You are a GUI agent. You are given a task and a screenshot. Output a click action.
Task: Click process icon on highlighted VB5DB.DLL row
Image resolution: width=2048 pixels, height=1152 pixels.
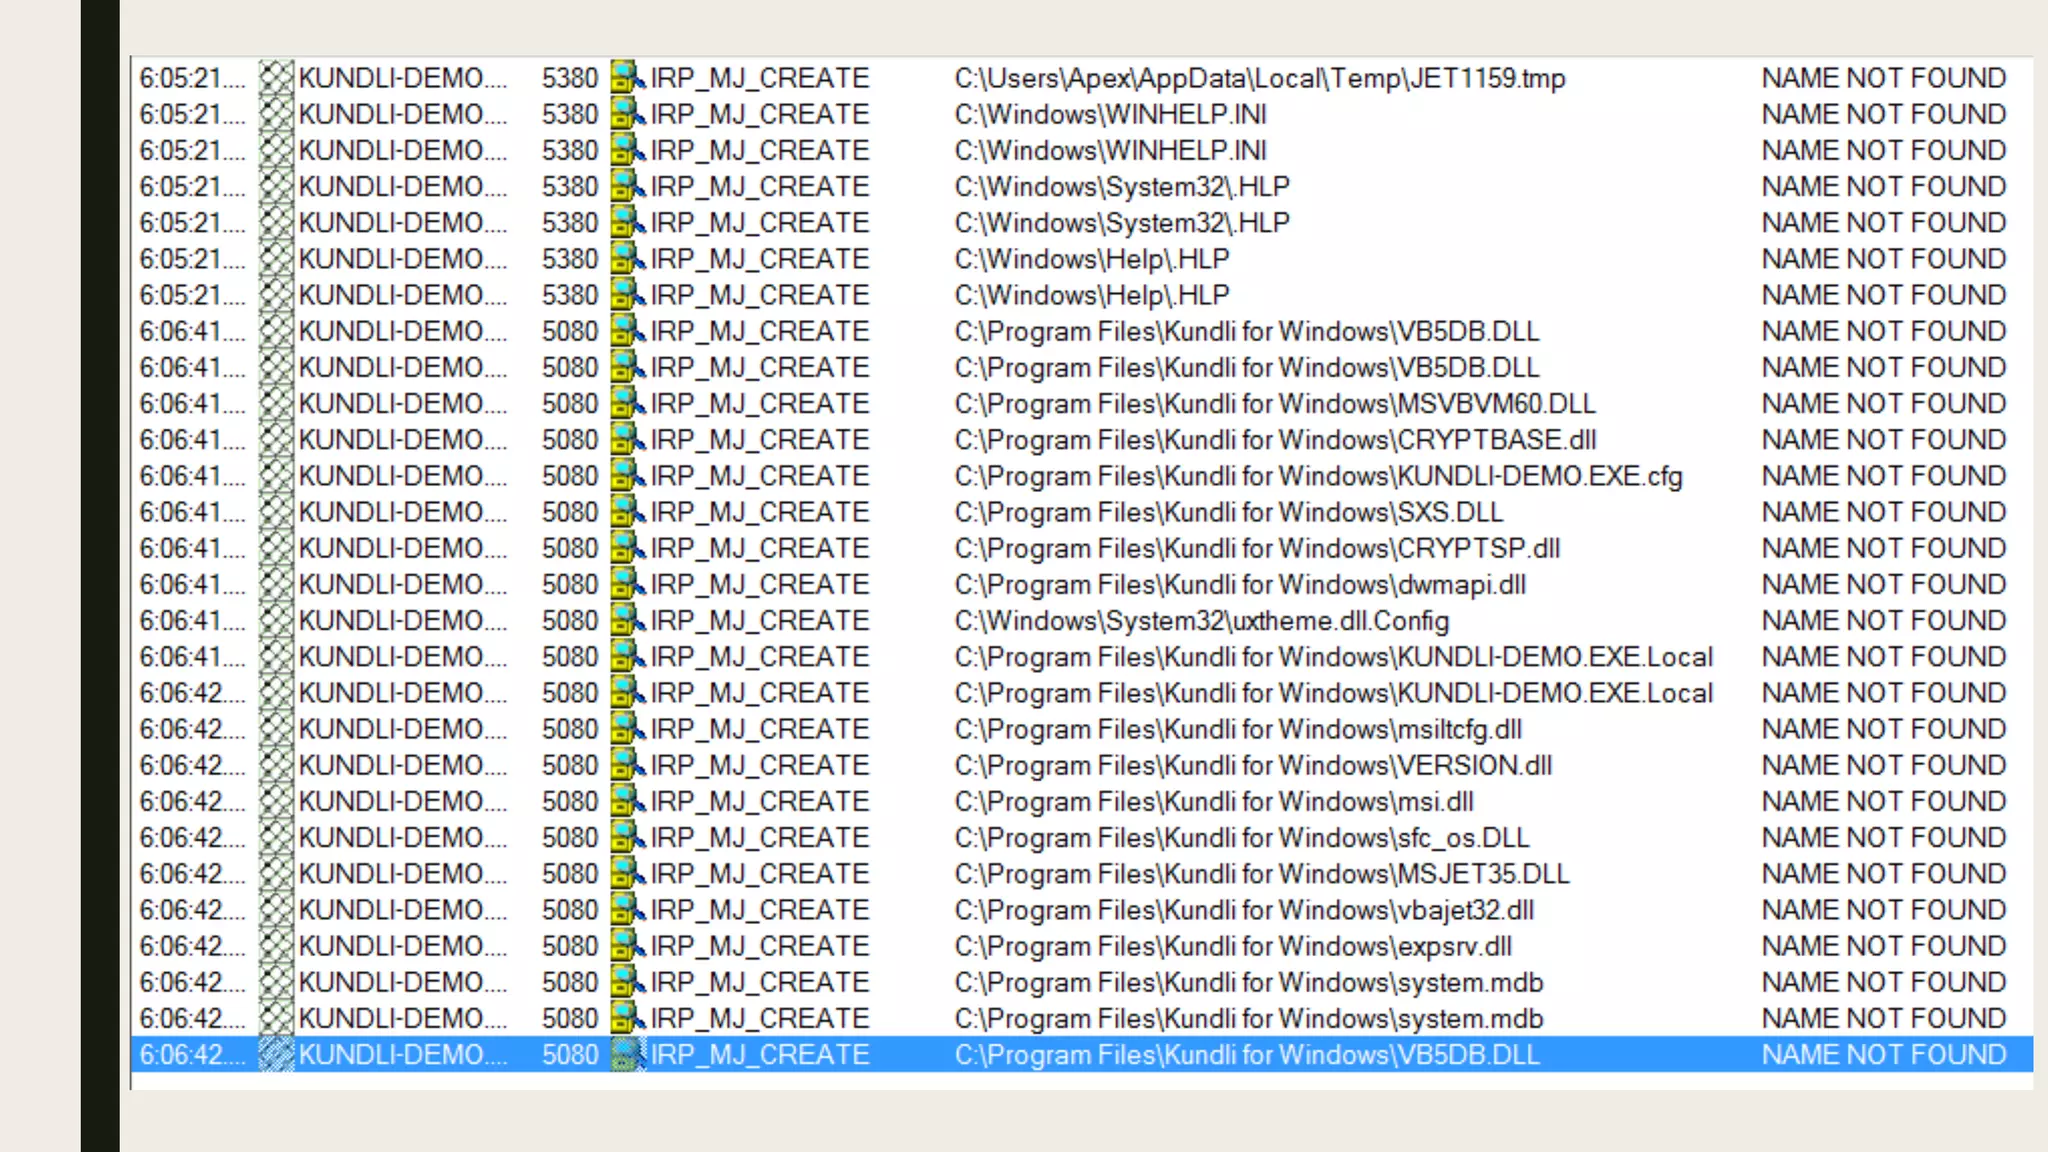click(x=276, y=1055)
